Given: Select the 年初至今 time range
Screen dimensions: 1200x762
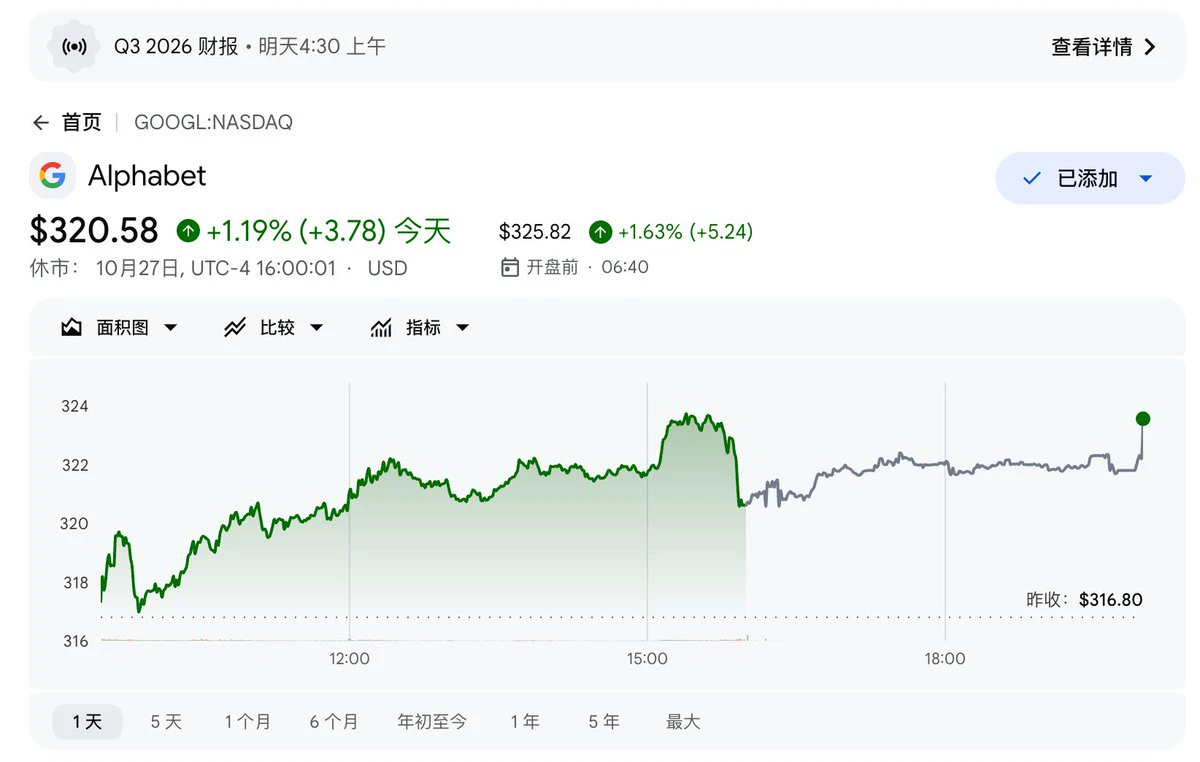Looking at the screenshot, I should coord(432,721).
